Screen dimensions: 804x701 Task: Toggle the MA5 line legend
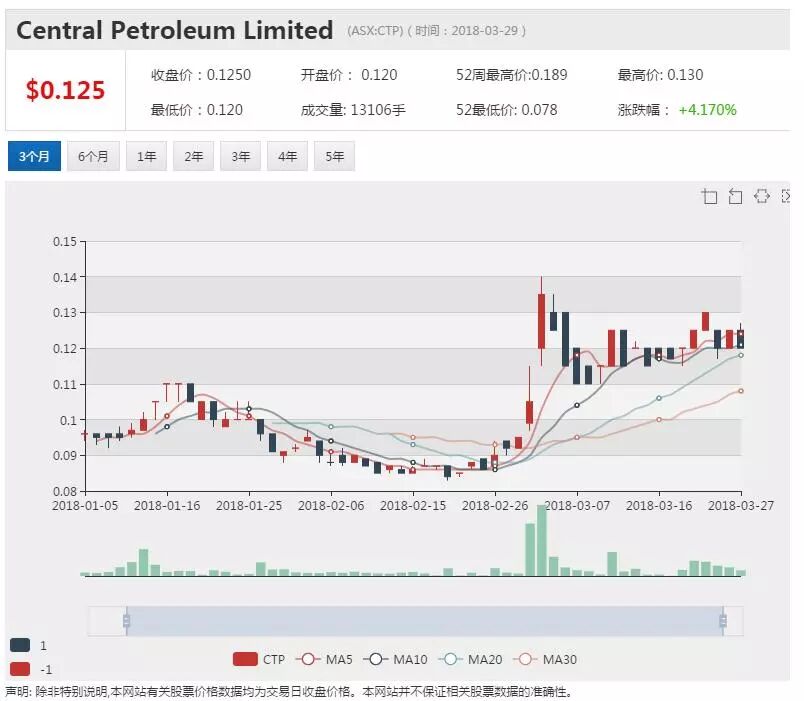[324, 659]
